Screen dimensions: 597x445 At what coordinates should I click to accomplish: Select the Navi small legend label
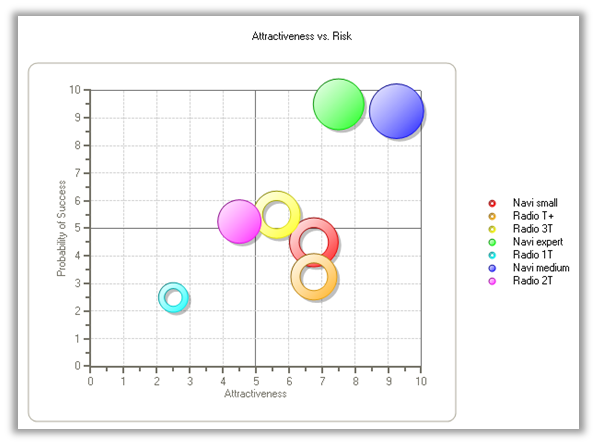(535, 203)
